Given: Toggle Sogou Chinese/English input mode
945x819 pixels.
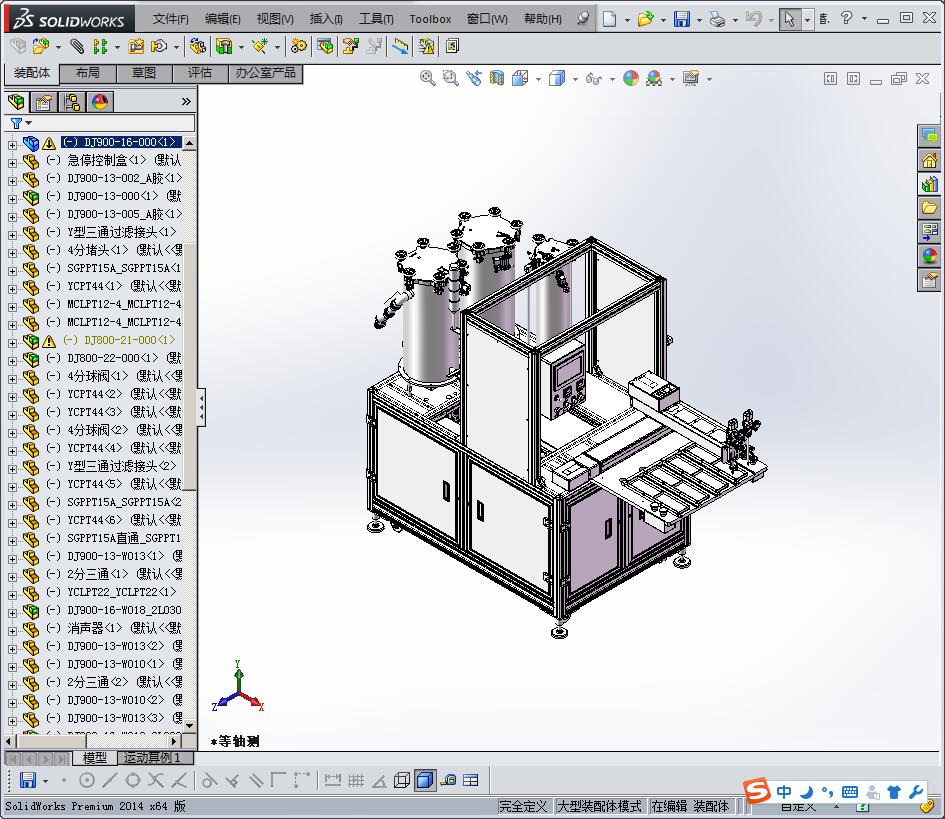Looking at the screenshot, I should click(x=783, y=791).
